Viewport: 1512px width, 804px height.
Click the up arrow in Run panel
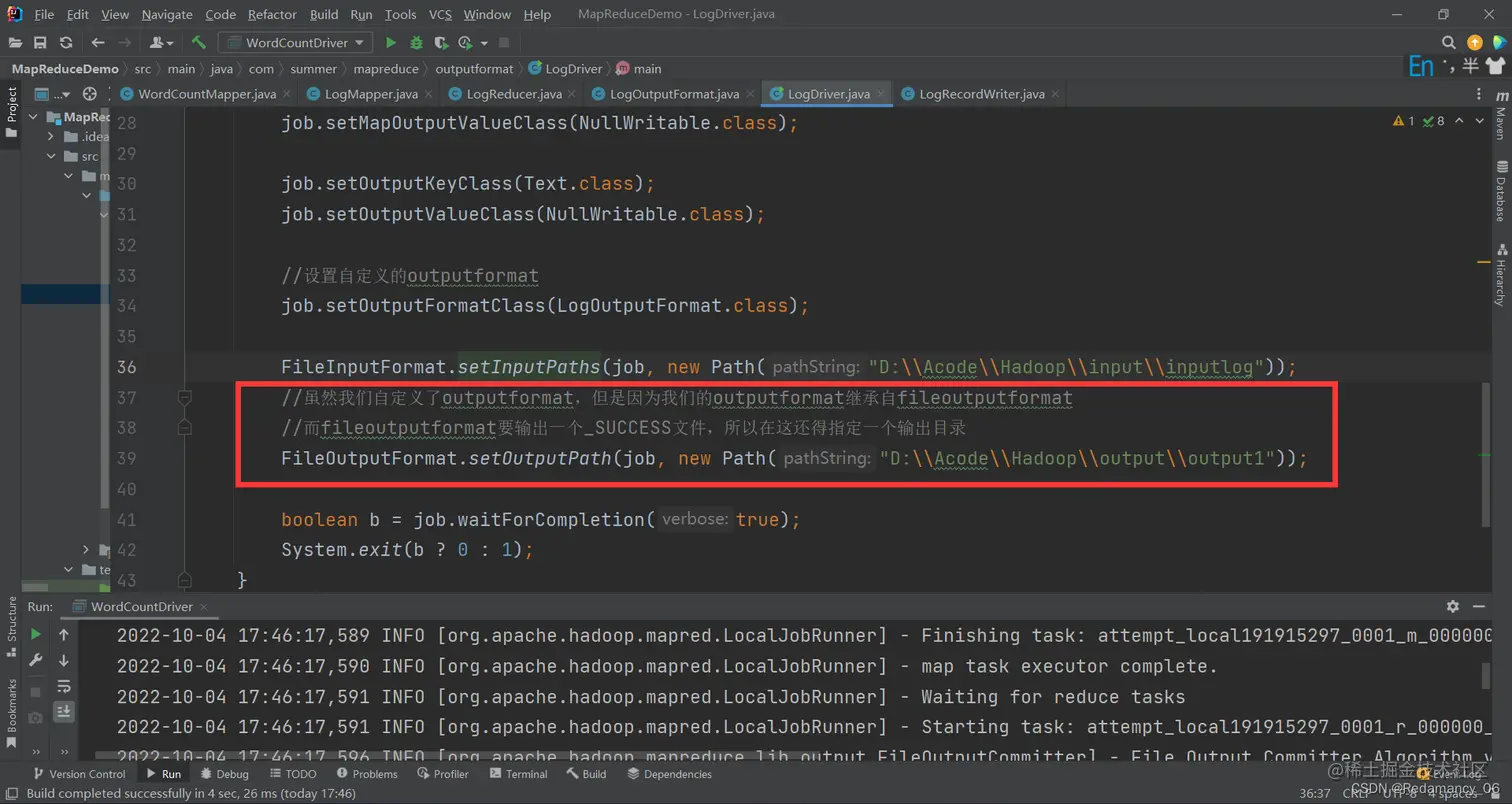pos(64,634)
